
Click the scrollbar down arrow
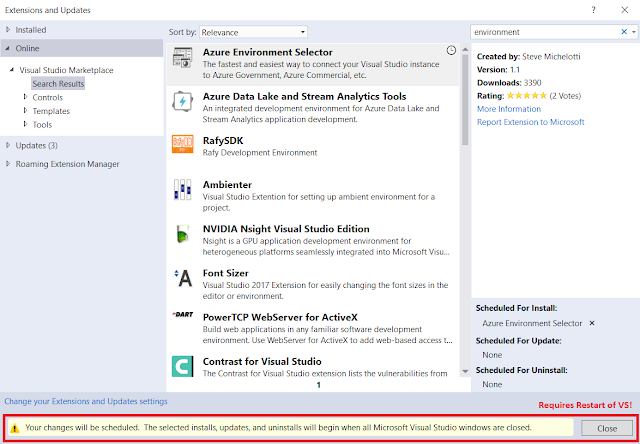(465, 371)
